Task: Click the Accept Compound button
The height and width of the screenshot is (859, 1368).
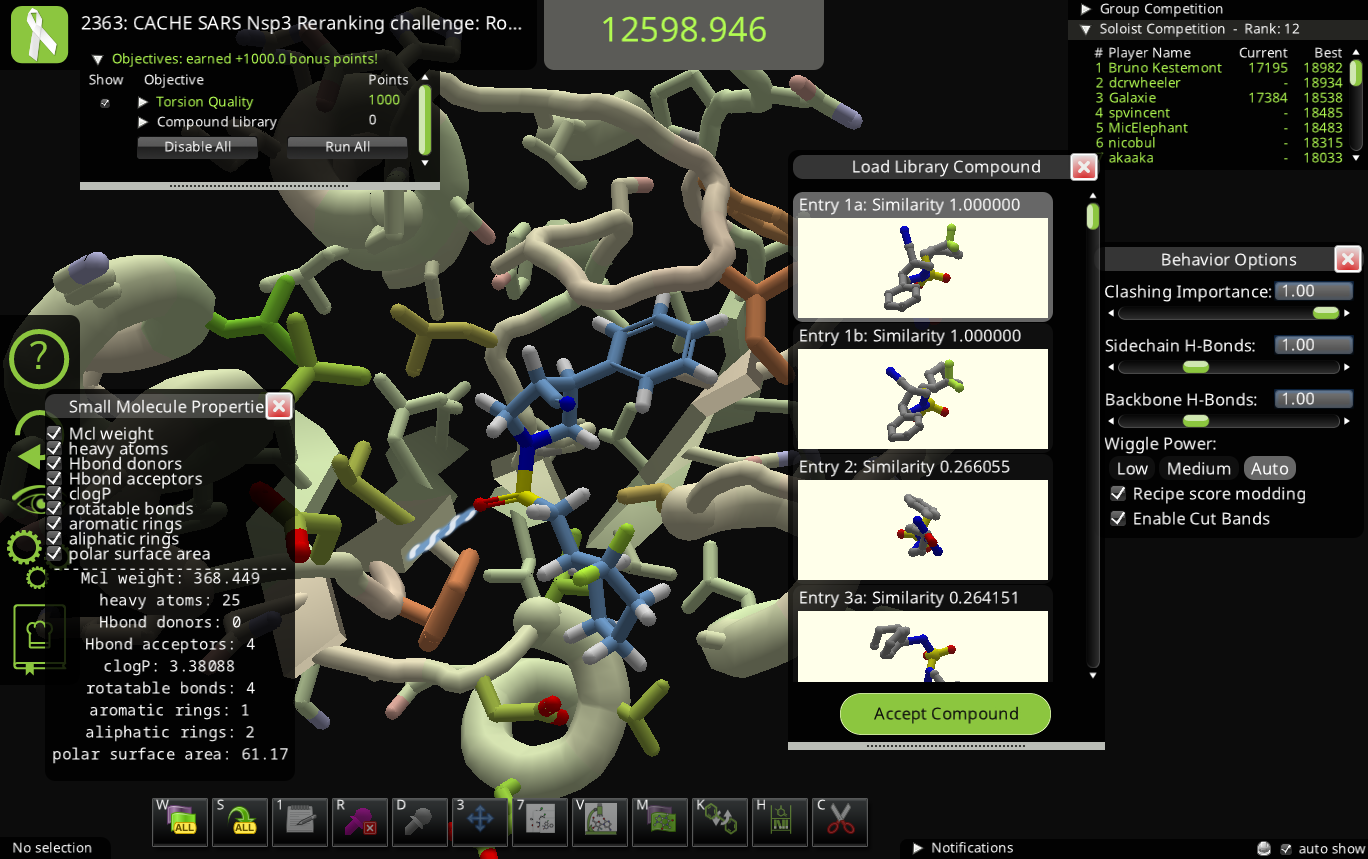Action: [945, 714]
